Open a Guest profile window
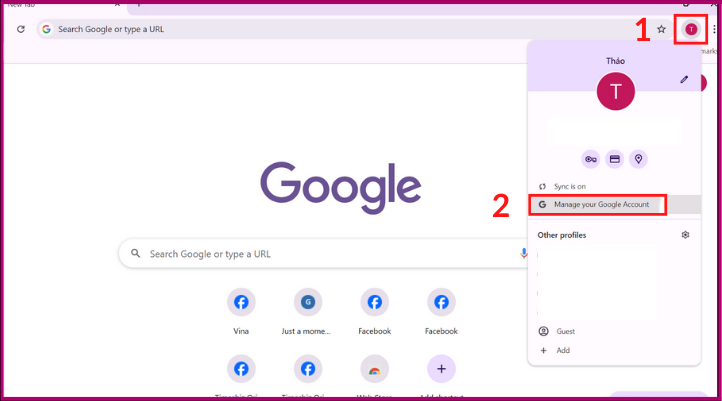This screenshot has width=722, height=401. tap(614, 331)
